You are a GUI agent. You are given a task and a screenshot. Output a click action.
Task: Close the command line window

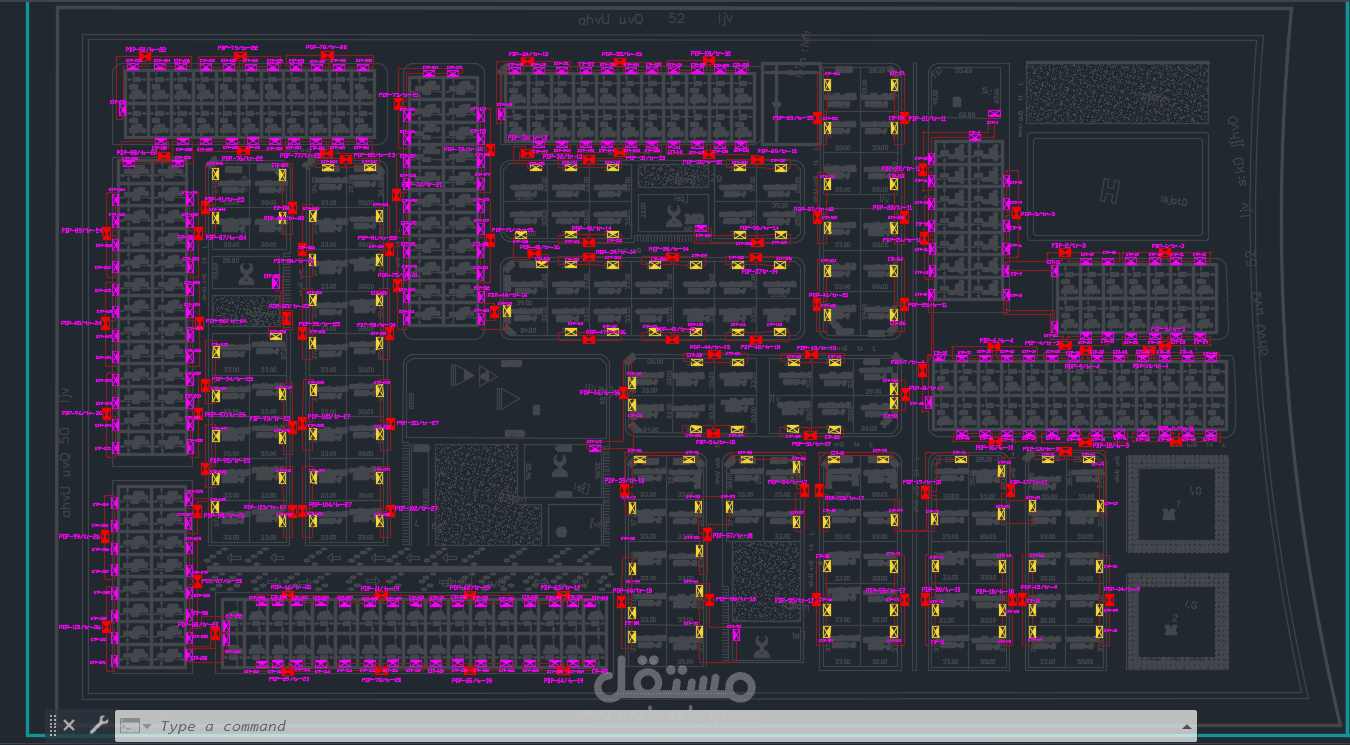[x=69, y=725]
